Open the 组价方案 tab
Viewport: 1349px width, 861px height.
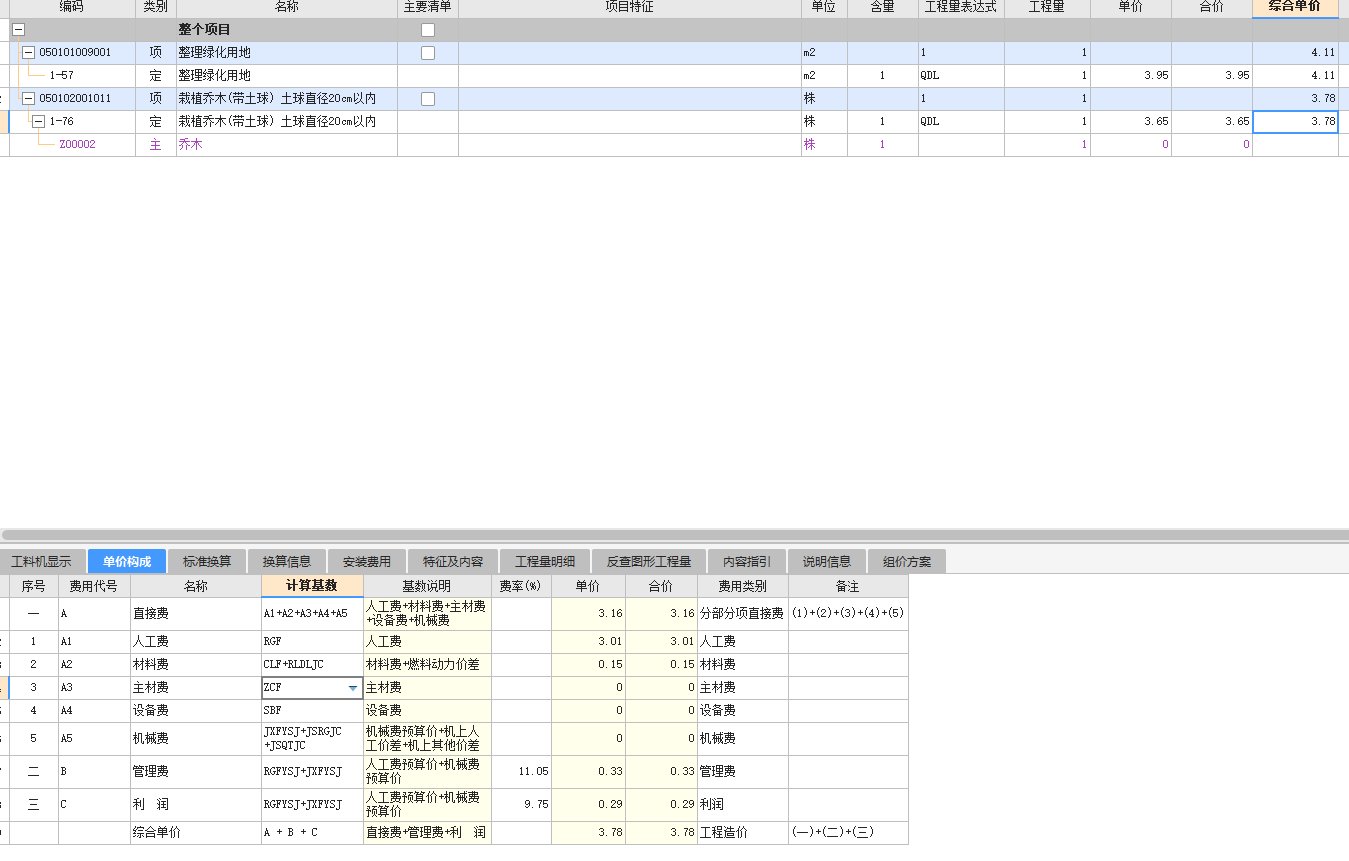[x=907, y=562]
